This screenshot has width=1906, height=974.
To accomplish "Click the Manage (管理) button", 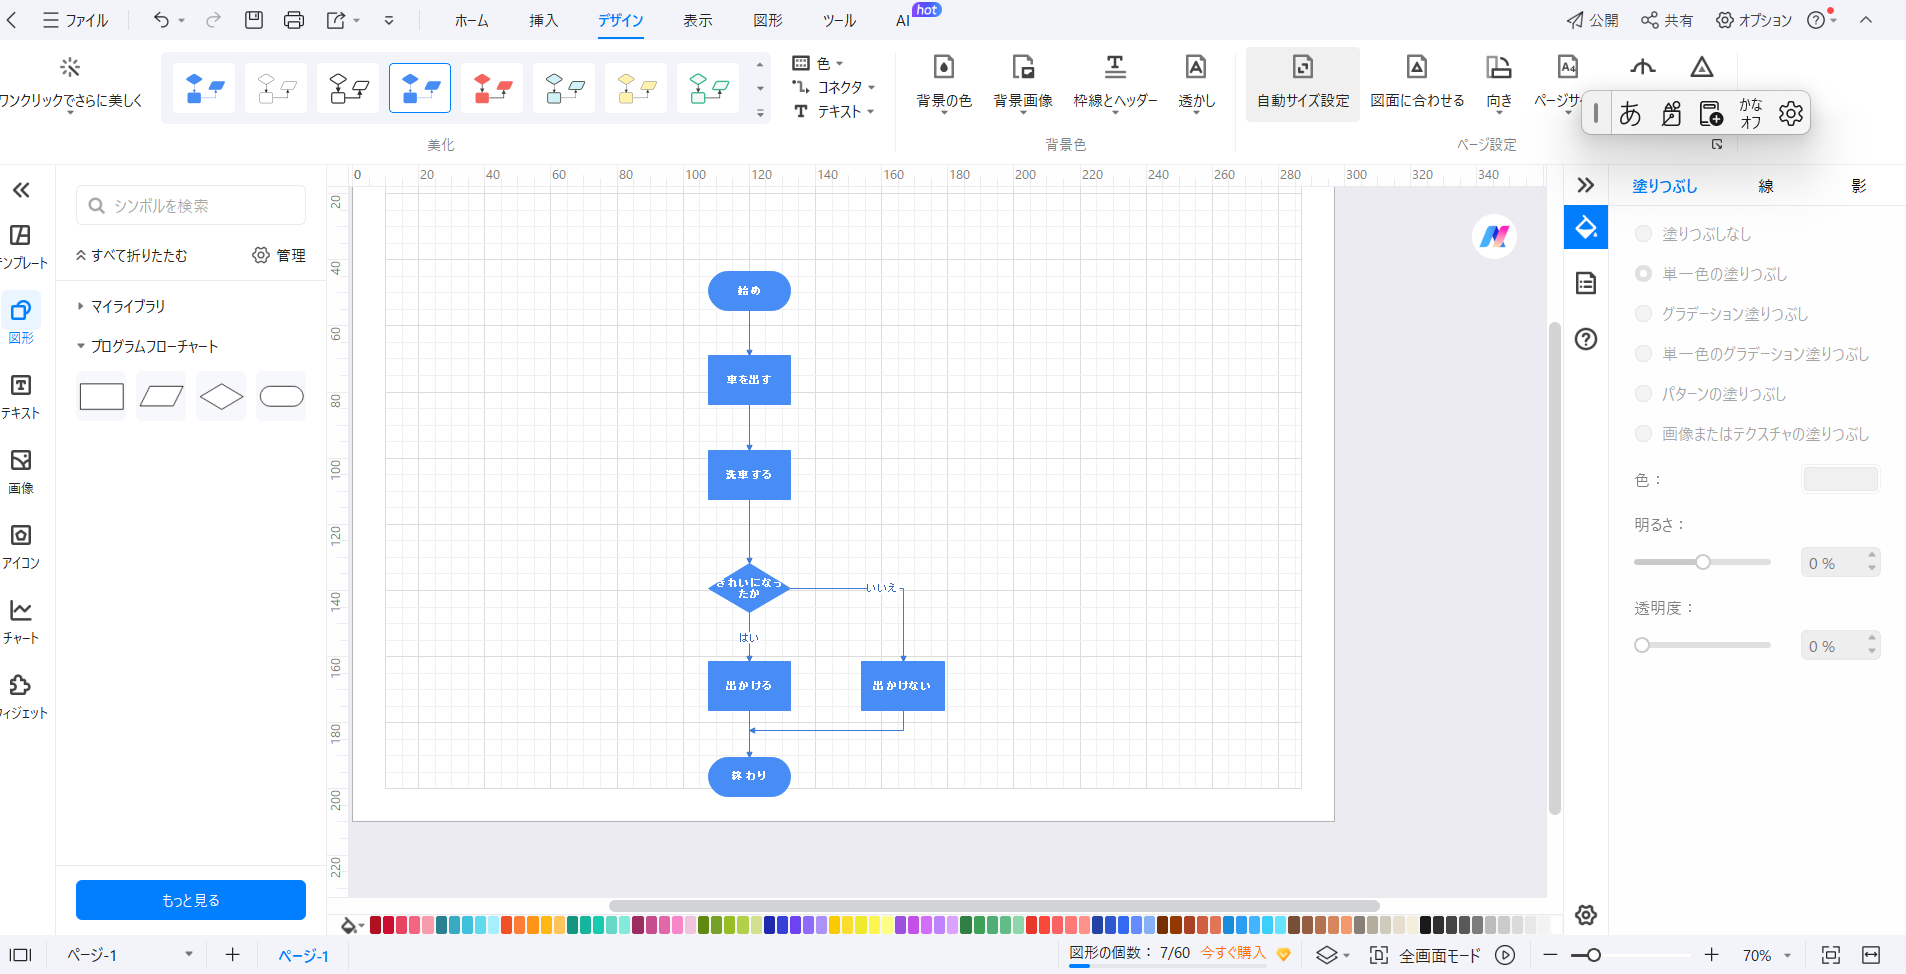I will pos(279,255).
